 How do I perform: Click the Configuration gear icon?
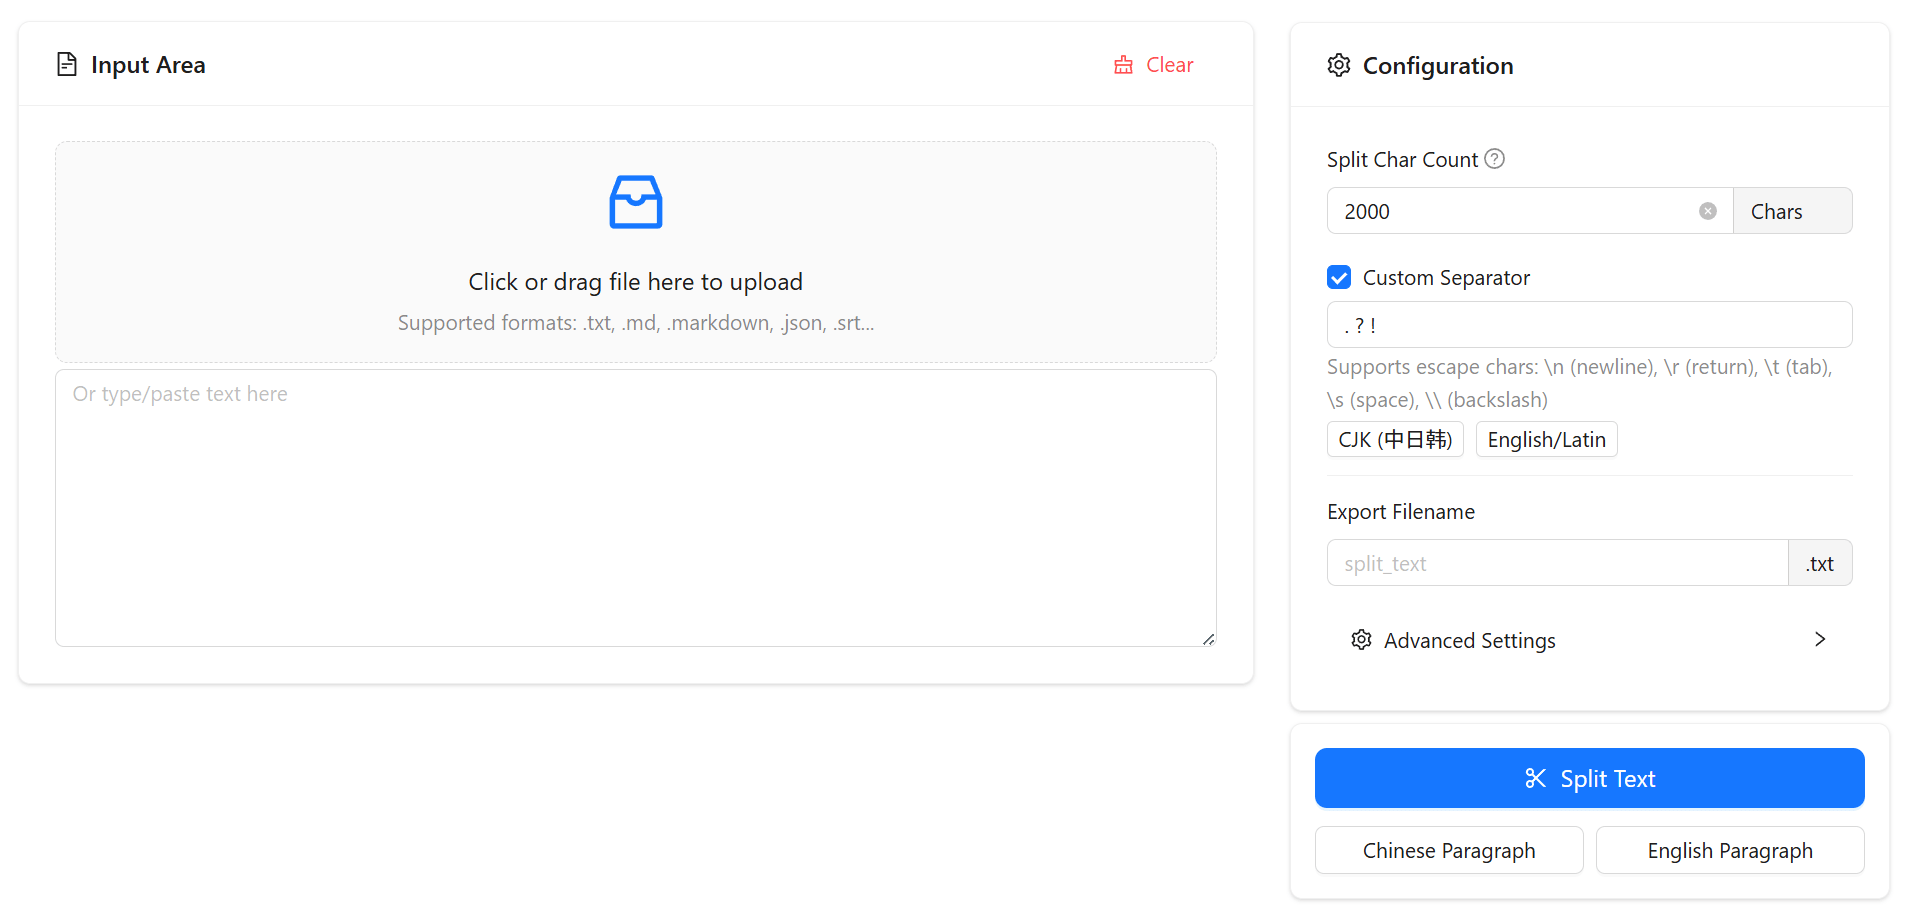[1338, 66]
